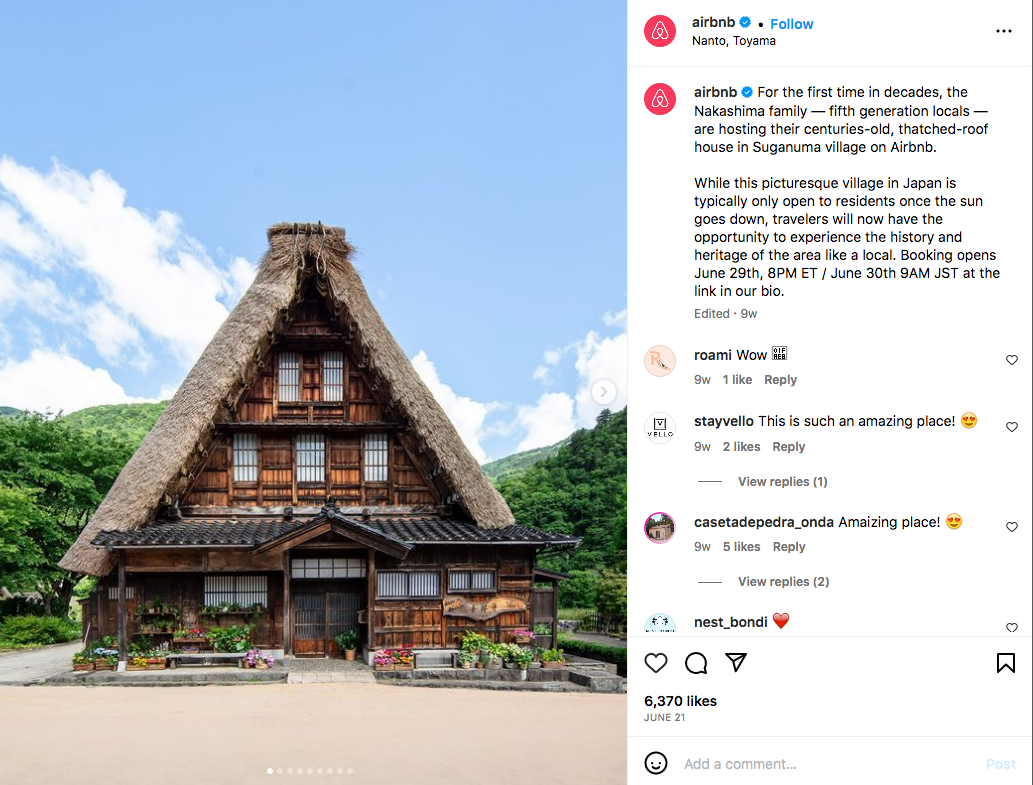
Task: Open Nanto, Toyama location link
Action: click(x=733, y=41)
